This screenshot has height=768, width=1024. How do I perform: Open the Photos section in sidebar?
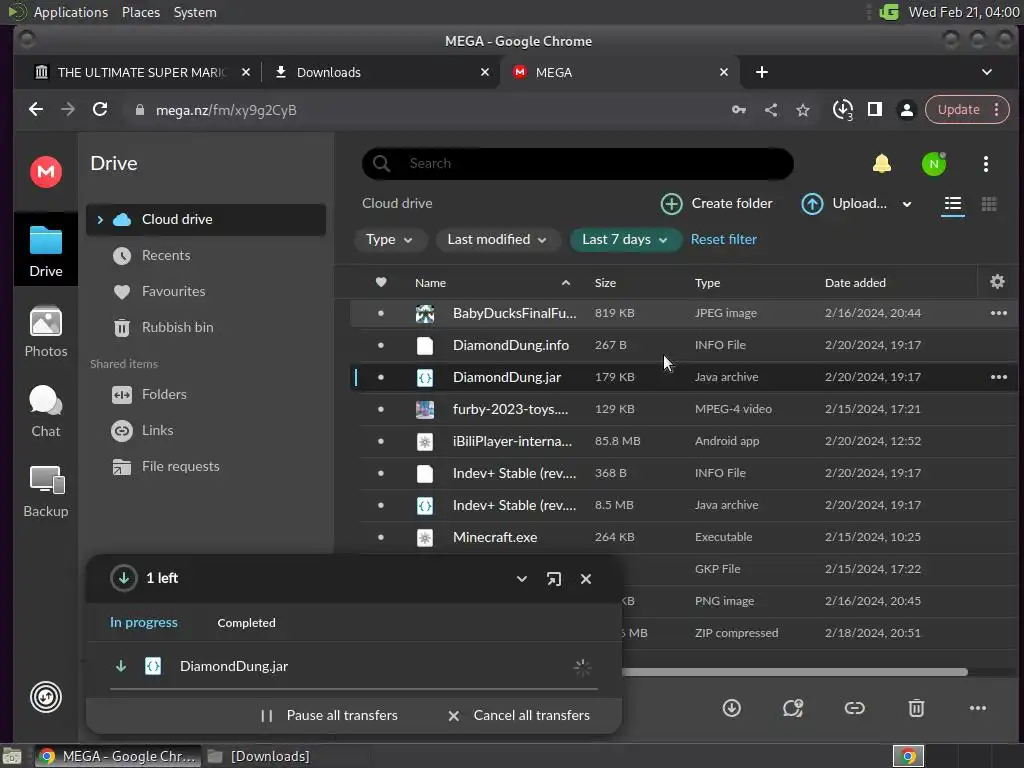pos(46,332)
